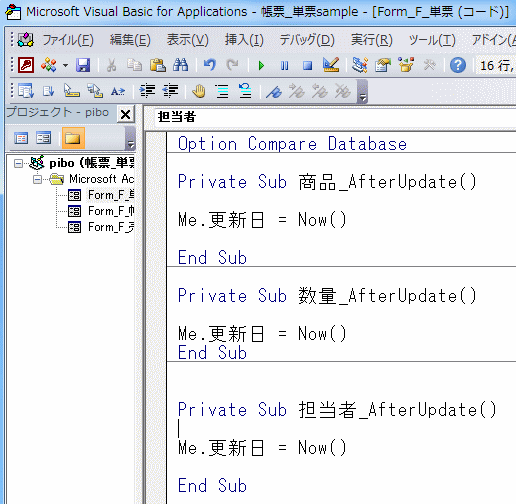Click the Indent icon
The width and height of the screenshot is (516, 504).
tap(147, 91)
